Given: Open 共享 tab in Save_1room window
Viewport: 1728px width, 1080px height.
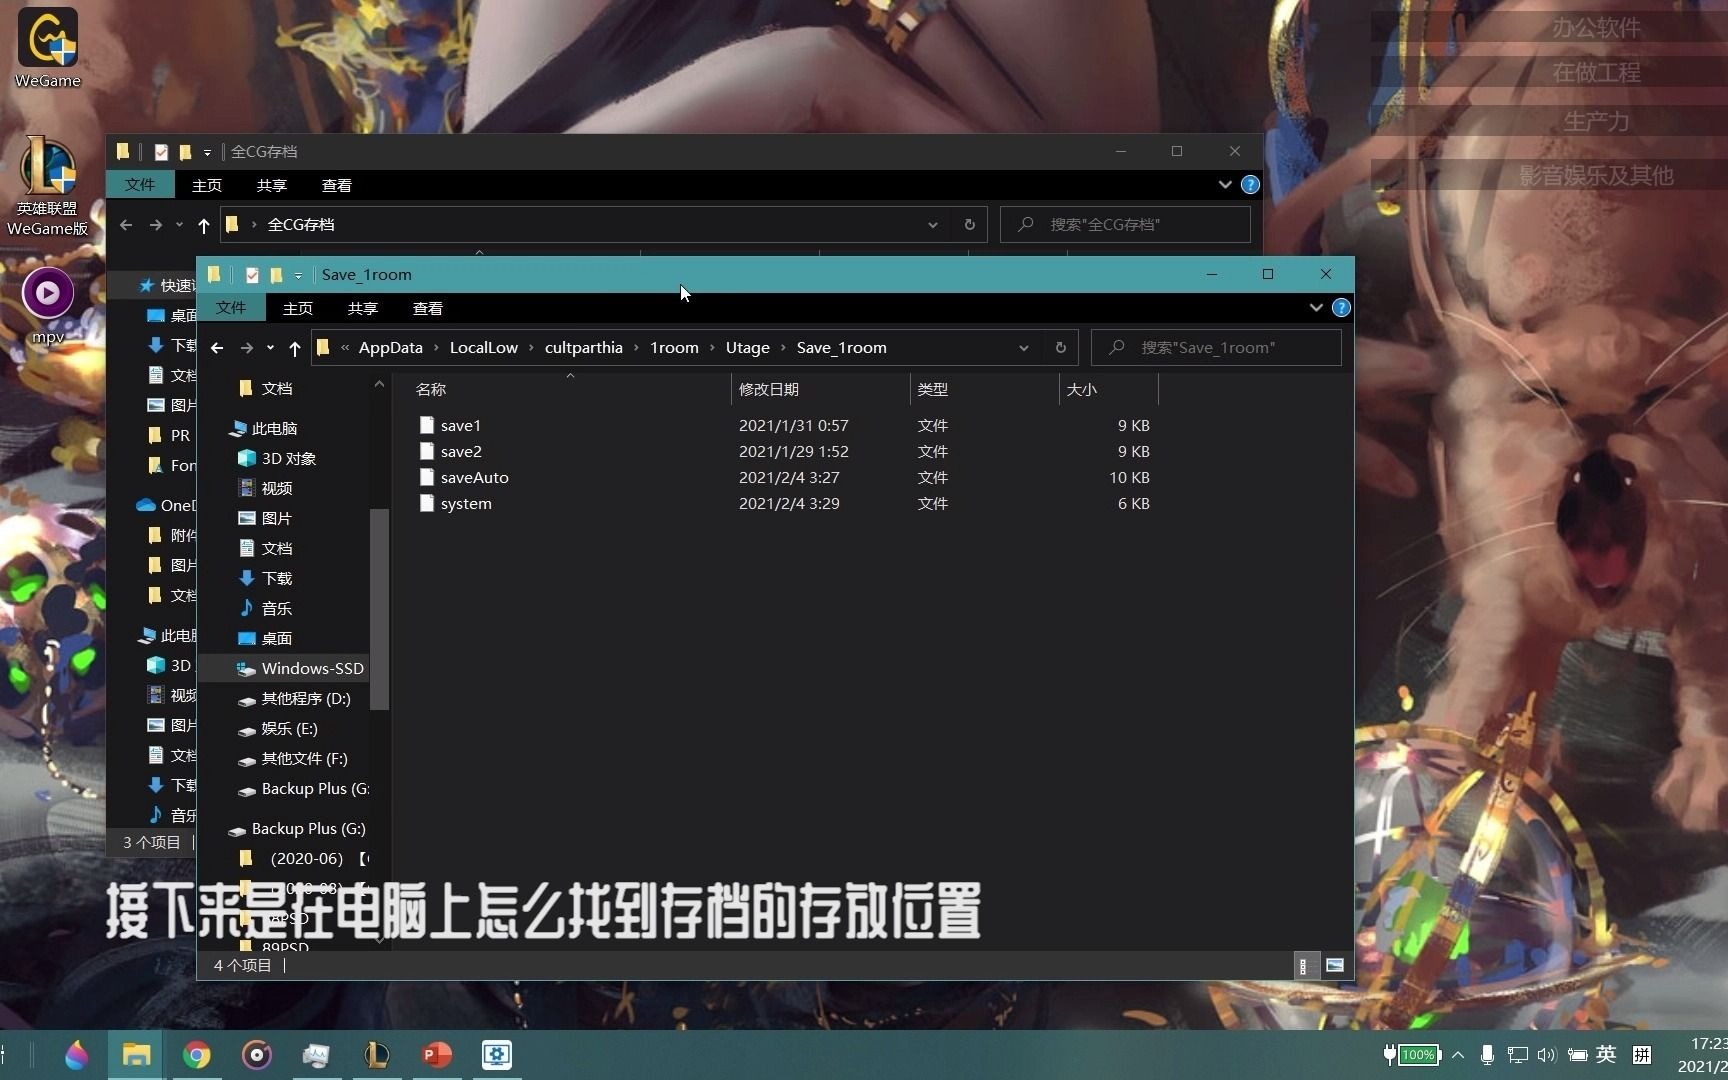Looking at the screenshot, I should pyautogui.click(x=363, y=308).
